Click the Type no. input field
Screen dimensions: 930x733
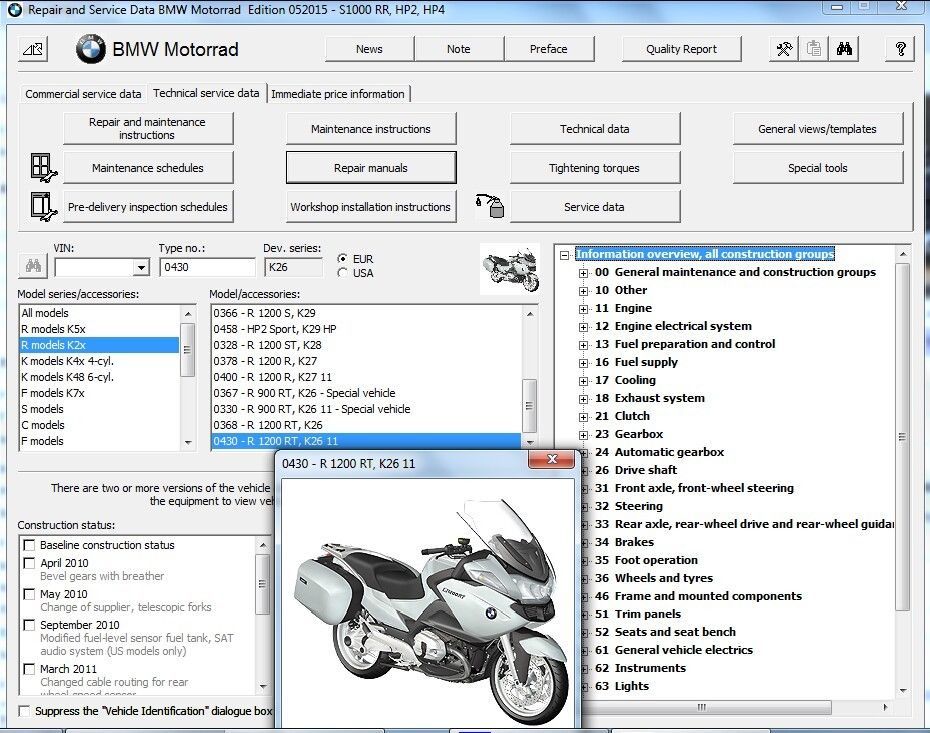[x=207, y=267]
